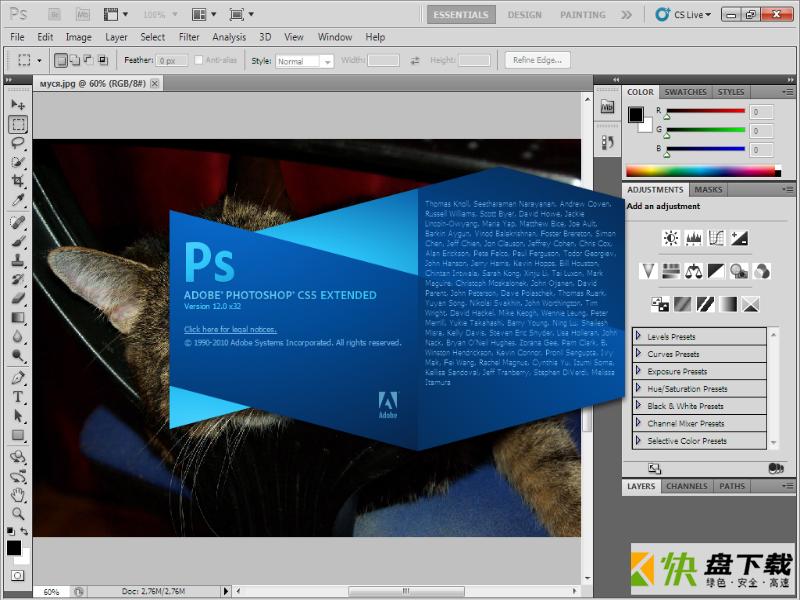Select the Horizontal Type tool

pyautogui.click(x=18, y=397)
